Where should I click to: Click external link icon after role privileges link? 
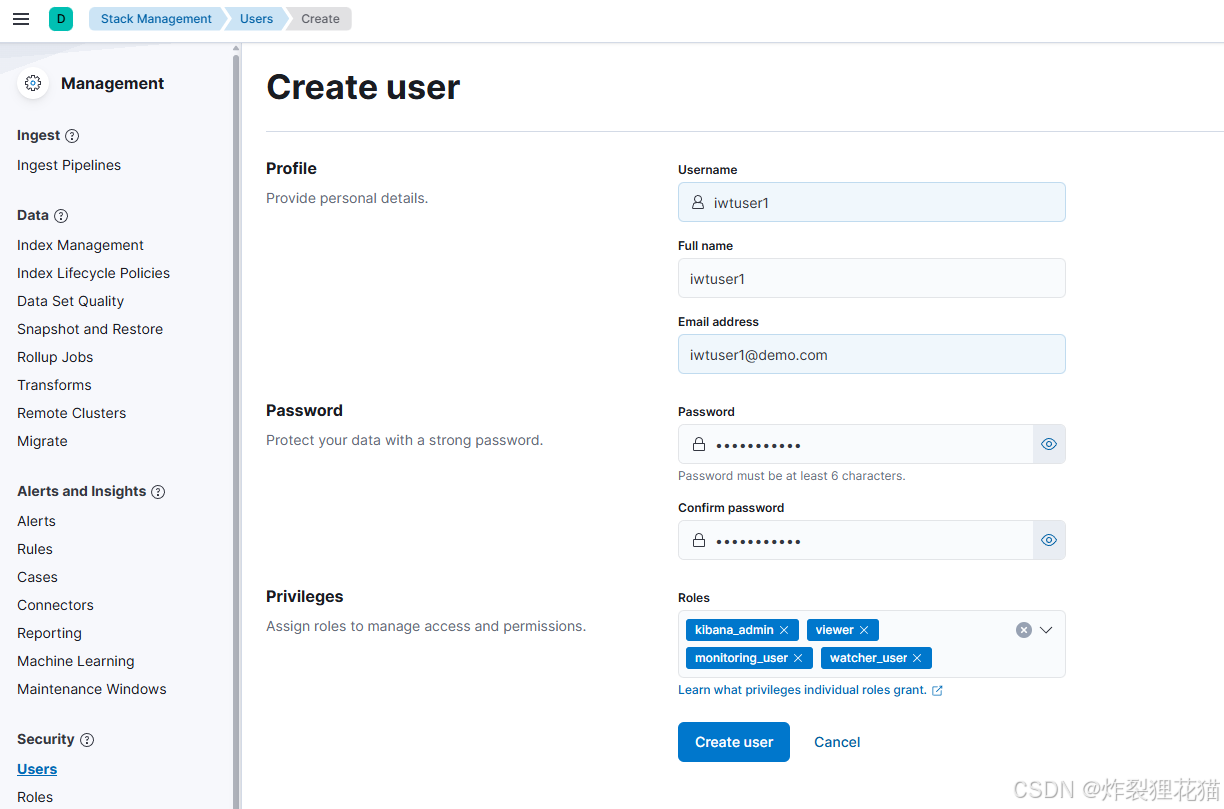point(937,691)
